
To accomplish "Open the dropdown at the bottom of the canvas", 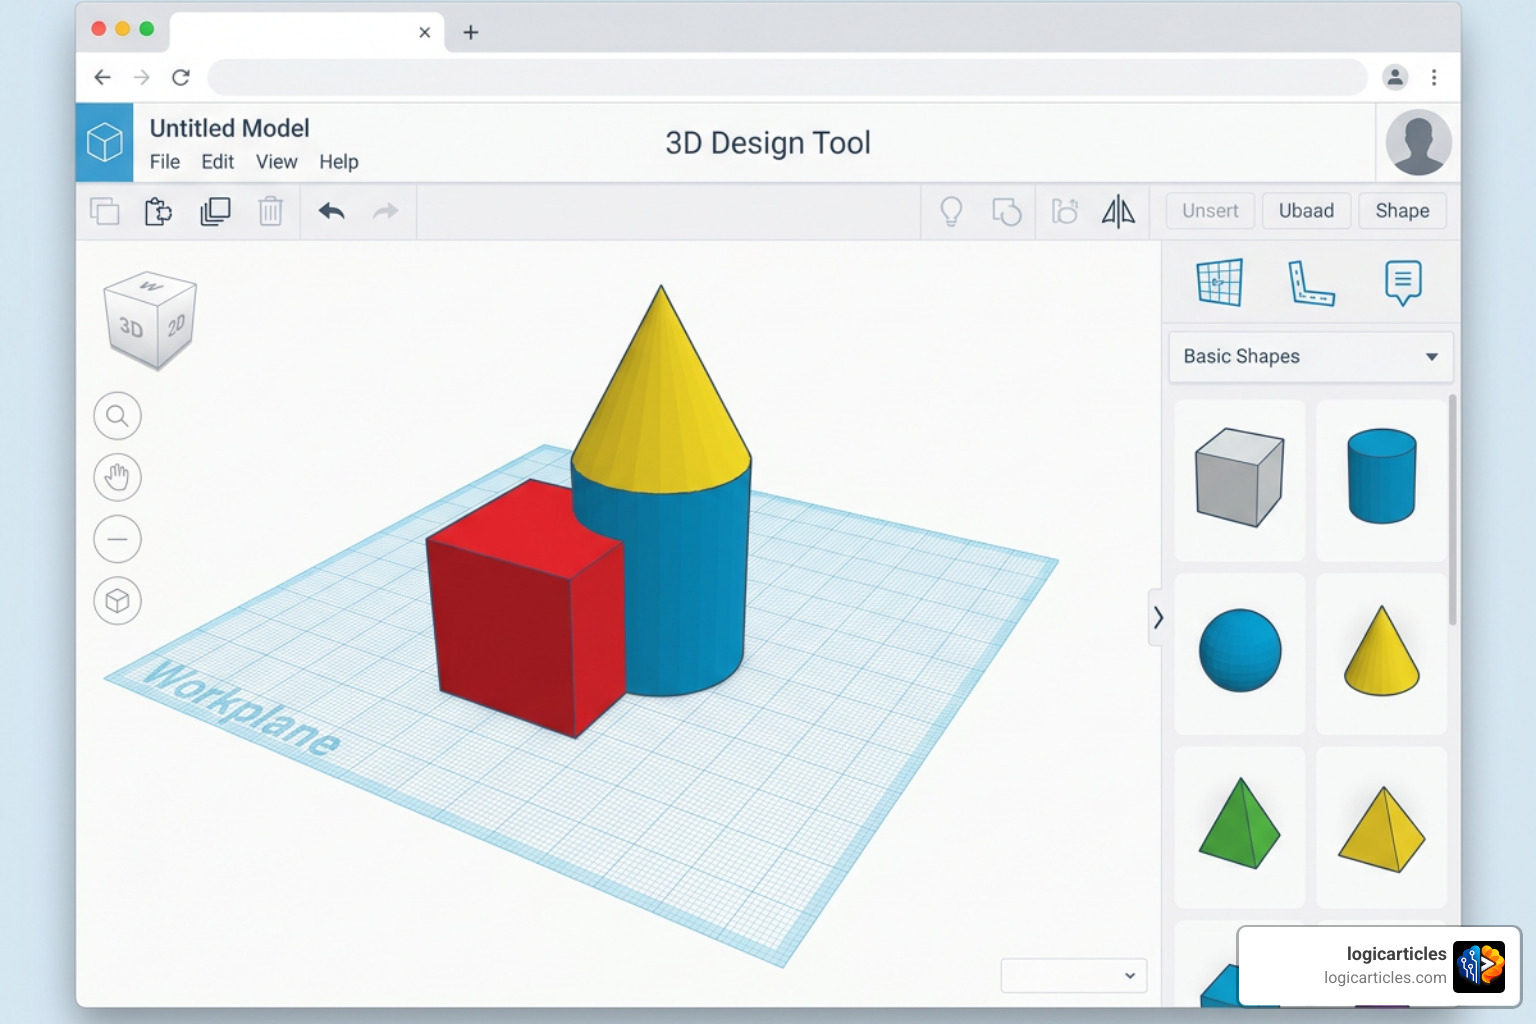I will pyautogui.click(x=1074, y=976).
